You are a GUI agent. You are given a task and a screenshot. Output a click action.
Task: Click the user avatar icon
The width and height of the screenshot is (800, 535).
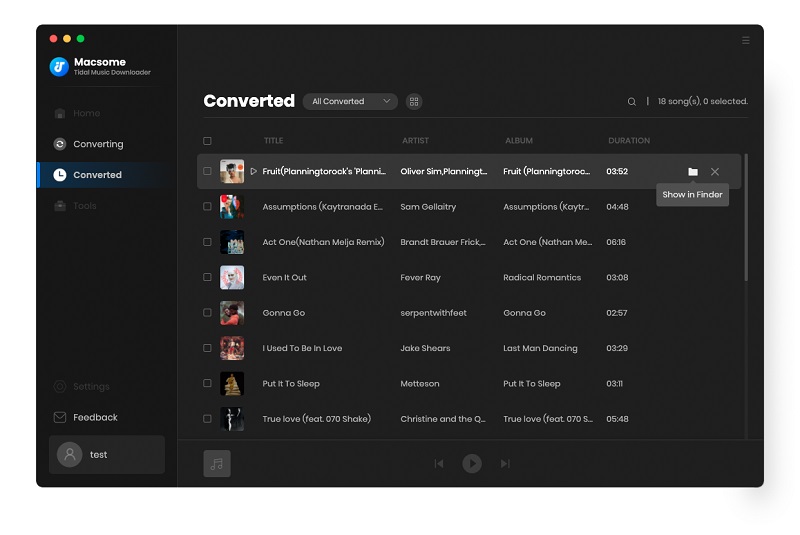point(70,454)
